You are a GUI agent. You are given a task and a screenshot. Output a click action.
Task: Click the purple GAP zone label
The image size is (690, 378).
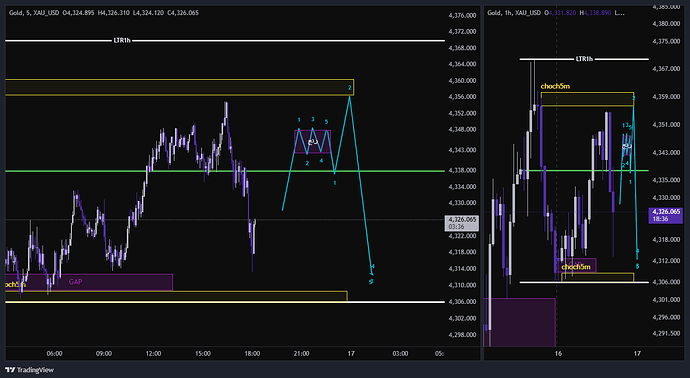pyautogui.click(x=75, y=282)
